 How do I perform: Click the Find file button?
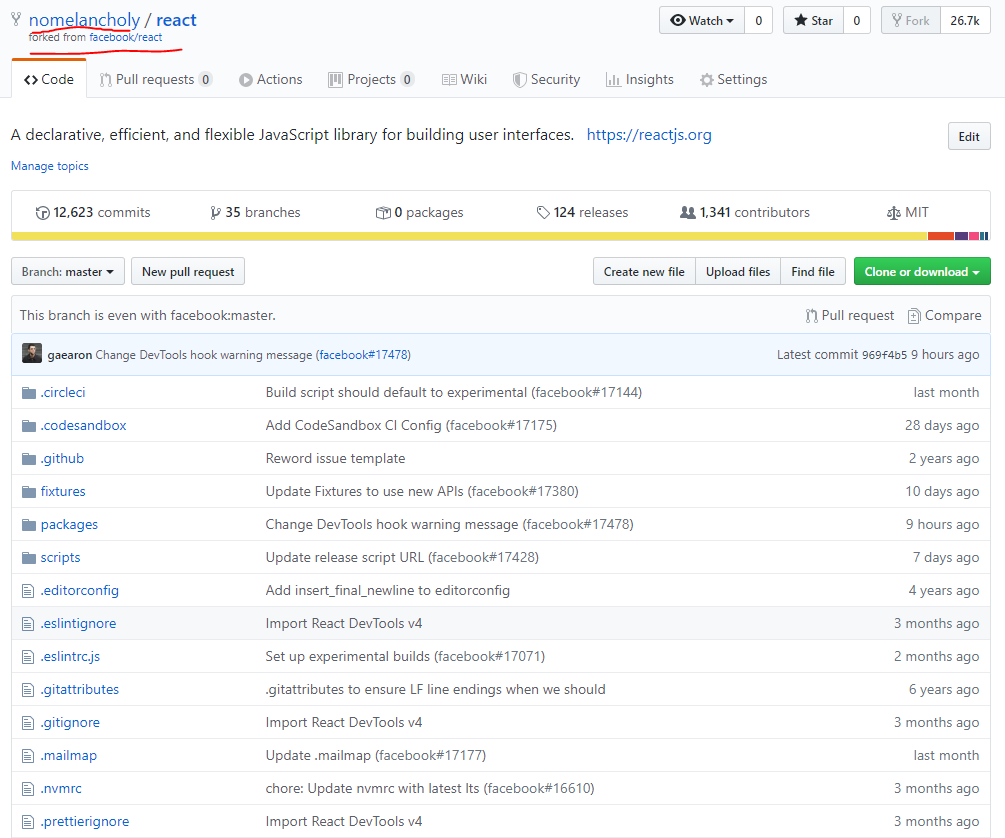pyautogui.click(x=813, y=272)
